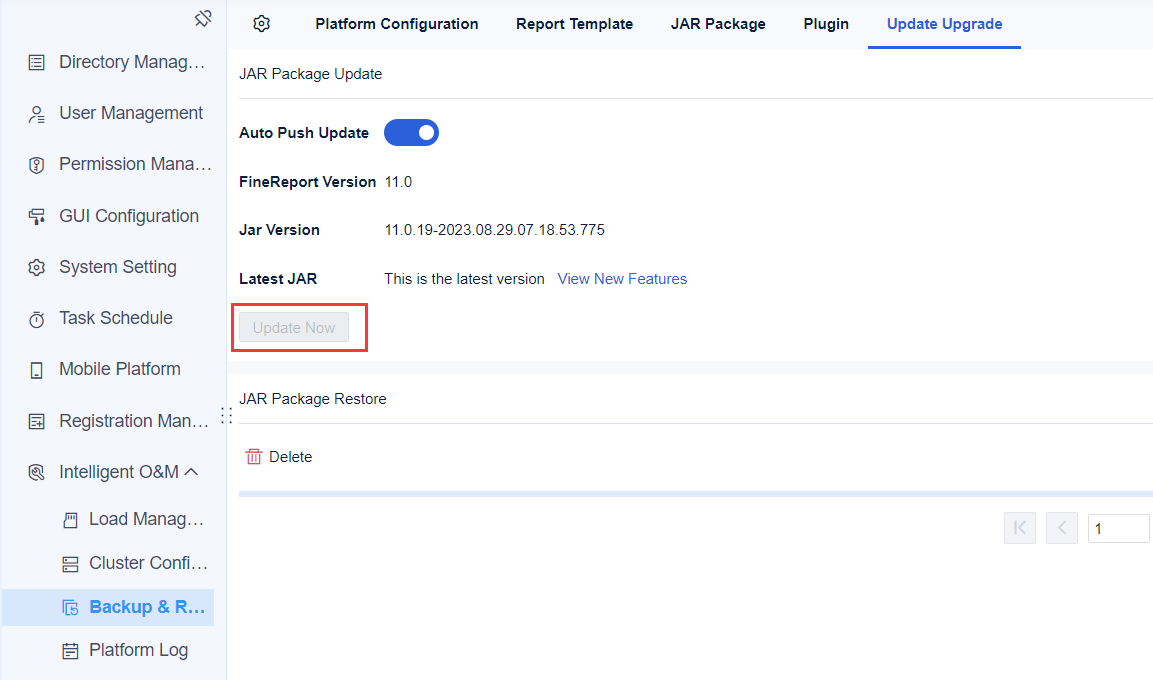This screenshot has width=1153, height=680.
Task: Select the Backup & Restore sidebar entry
Action: click(x=108, y=607)
